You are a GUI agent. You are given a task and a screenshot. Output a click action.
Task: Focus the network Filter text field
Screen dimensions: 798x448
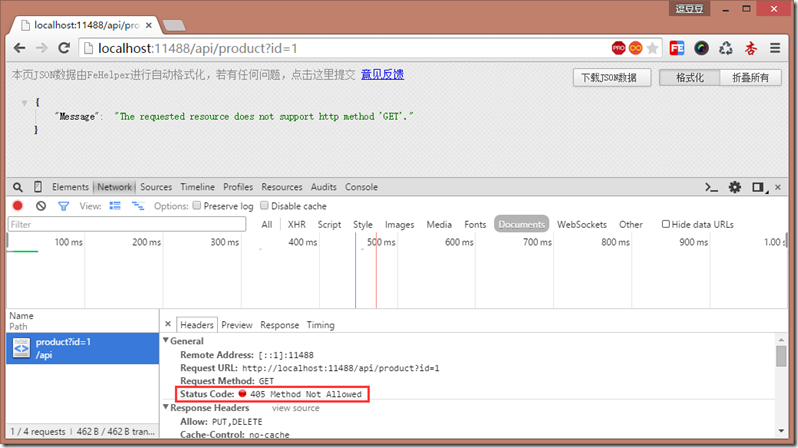tap(127, 225)
